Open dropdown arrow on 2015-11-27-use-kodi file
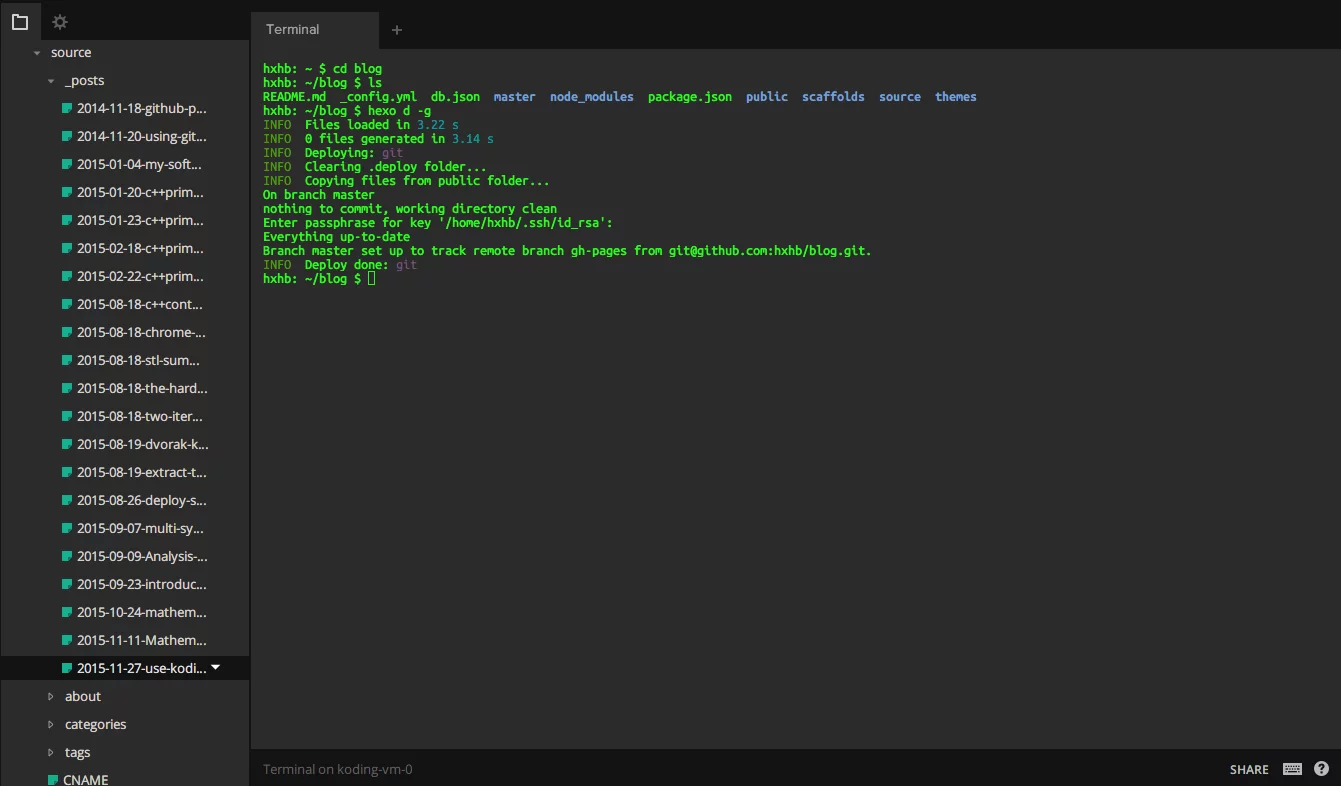Screen dimensions: 1341x786 pyautogui.click(x=216, y=667)
